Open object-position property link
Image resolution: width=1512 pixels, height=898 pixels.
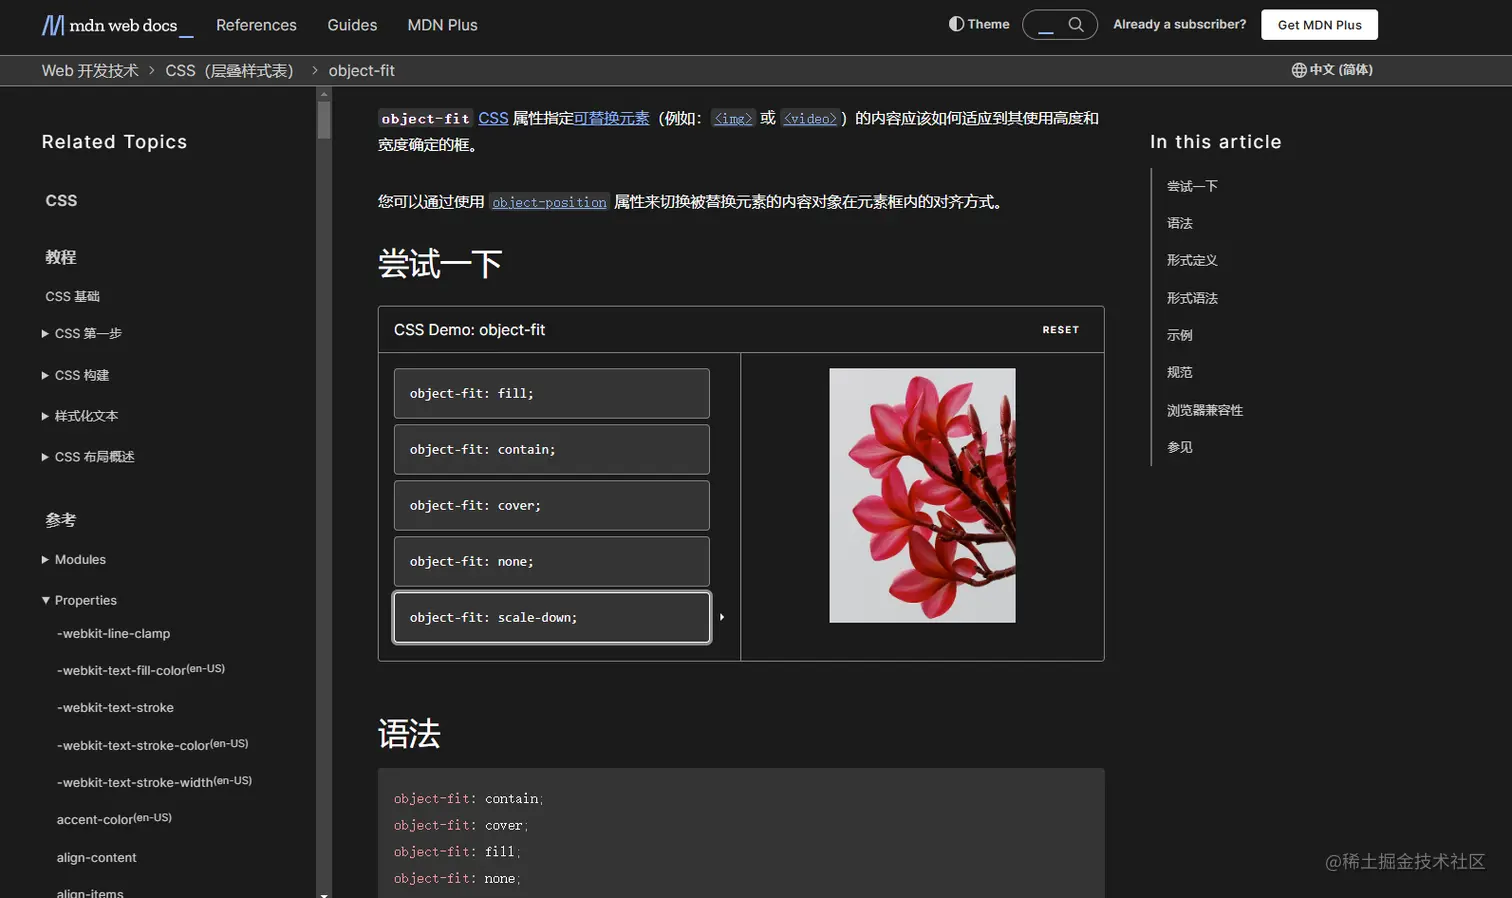click(549, 203)
